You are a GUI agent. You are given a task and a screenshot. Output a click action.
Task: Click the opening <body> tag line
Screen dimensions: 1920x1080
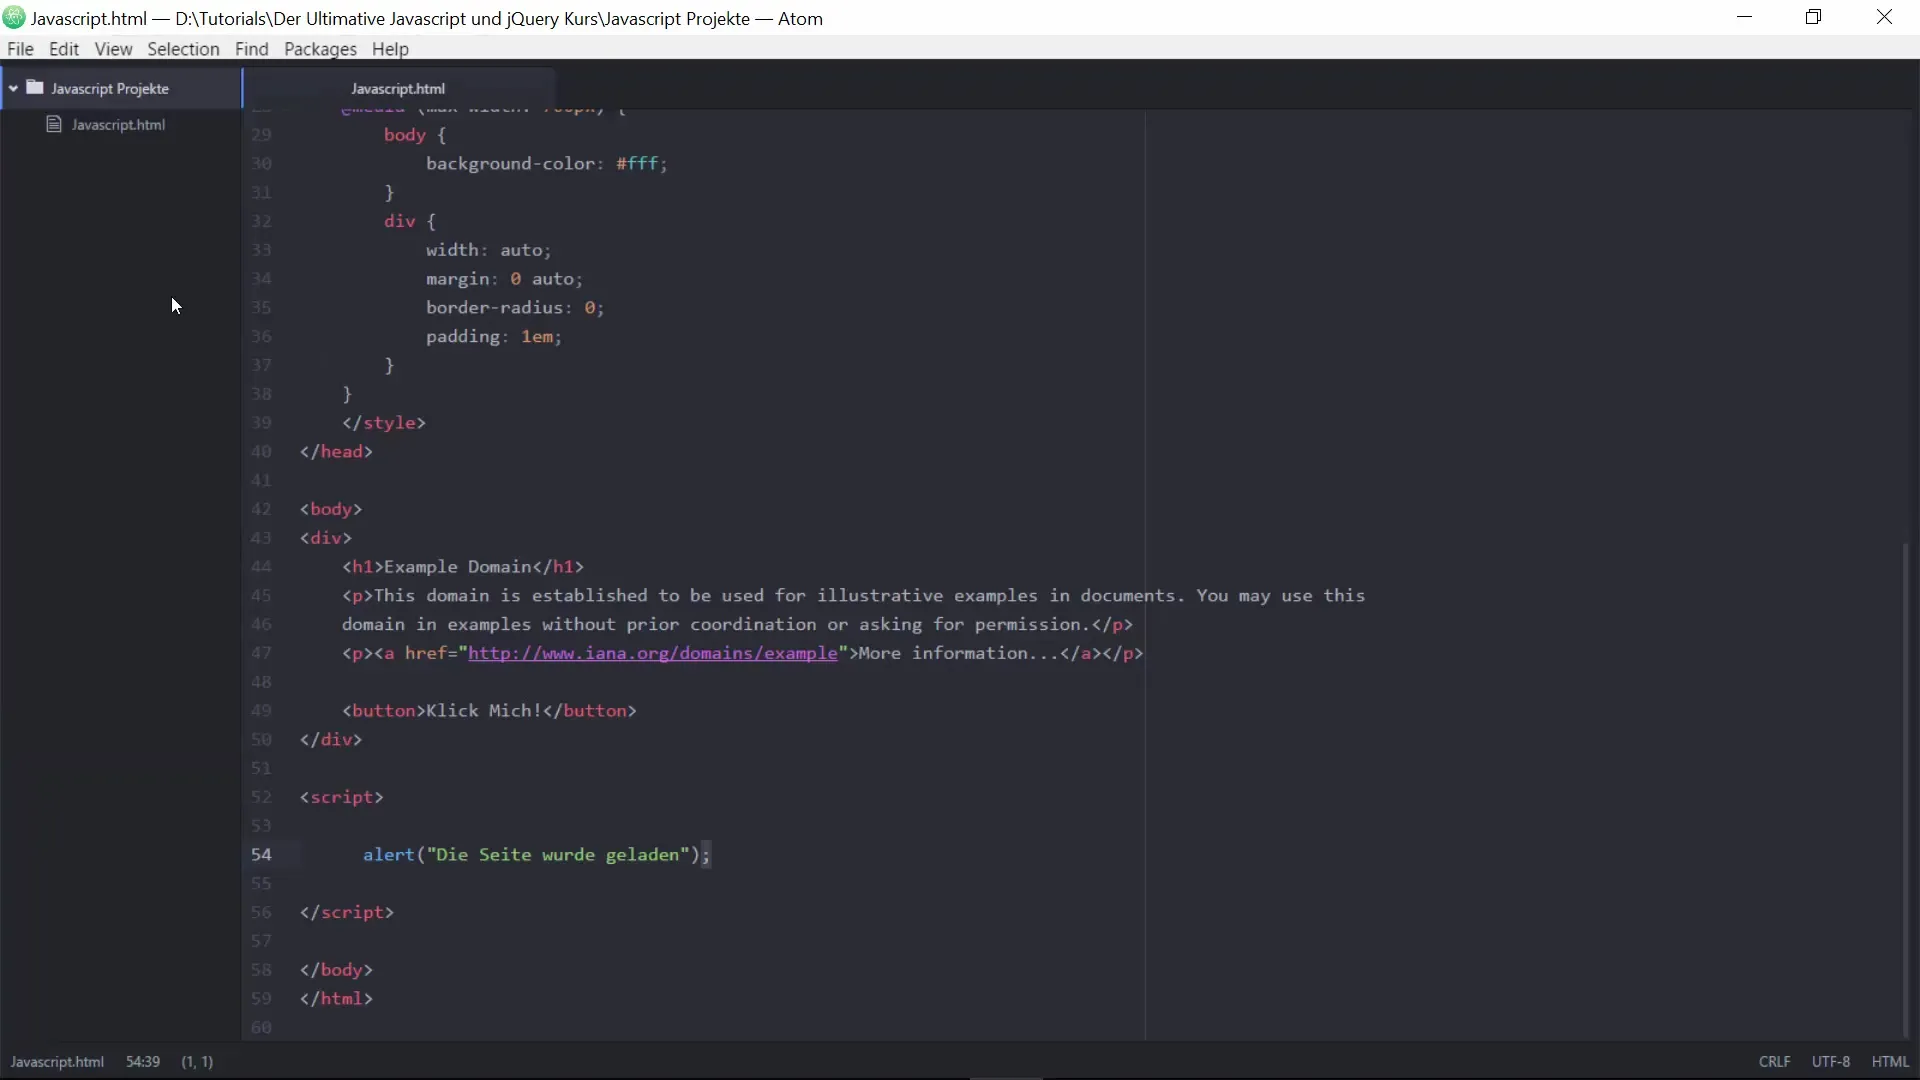tap(331, 509)
